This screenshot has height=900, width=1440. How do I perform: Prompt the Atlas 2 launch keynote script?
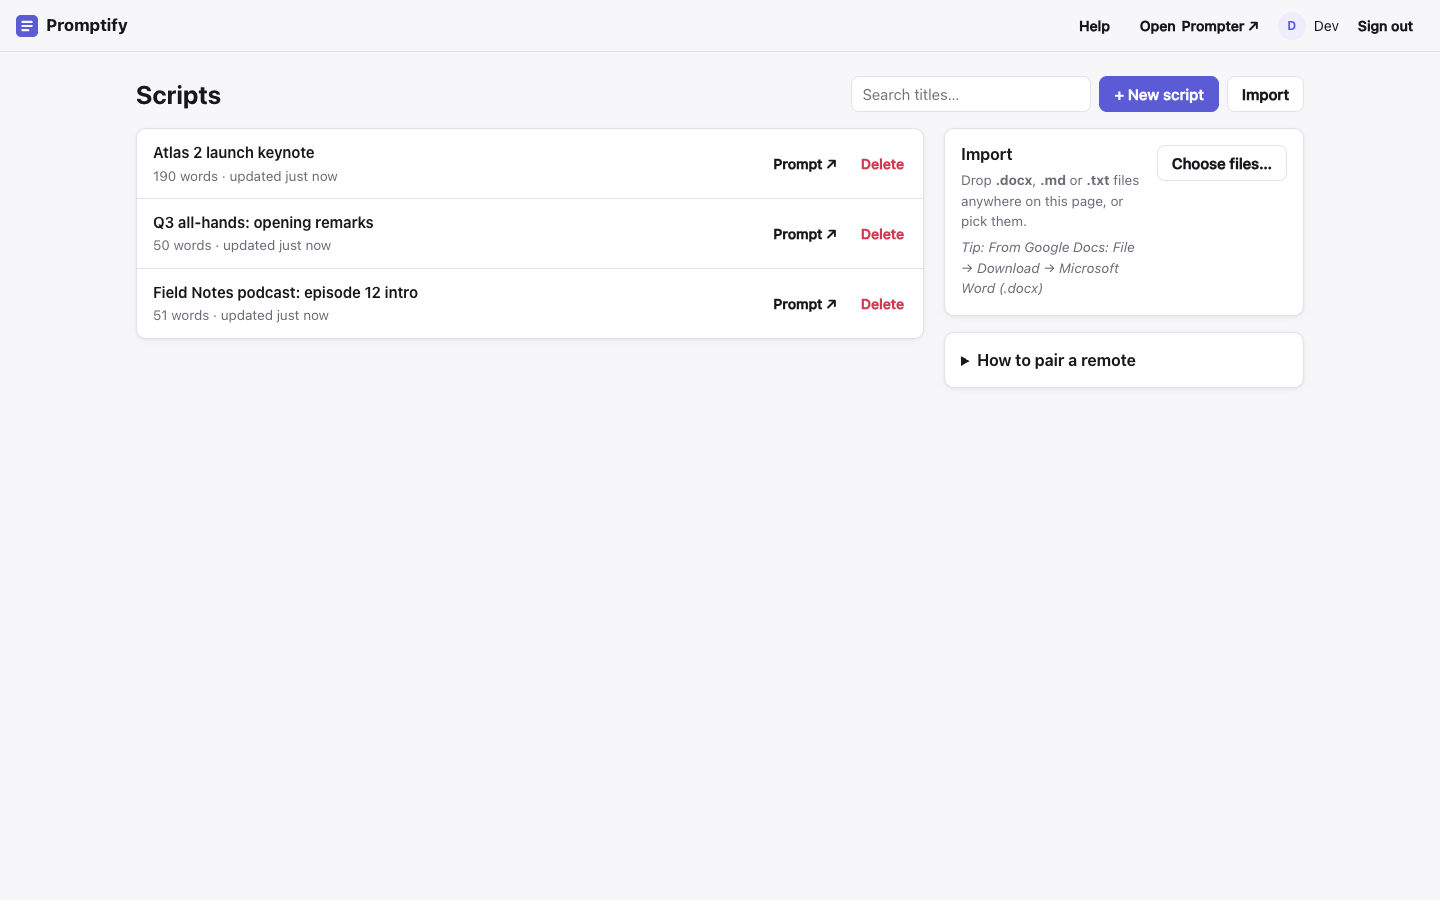(805, 164)
